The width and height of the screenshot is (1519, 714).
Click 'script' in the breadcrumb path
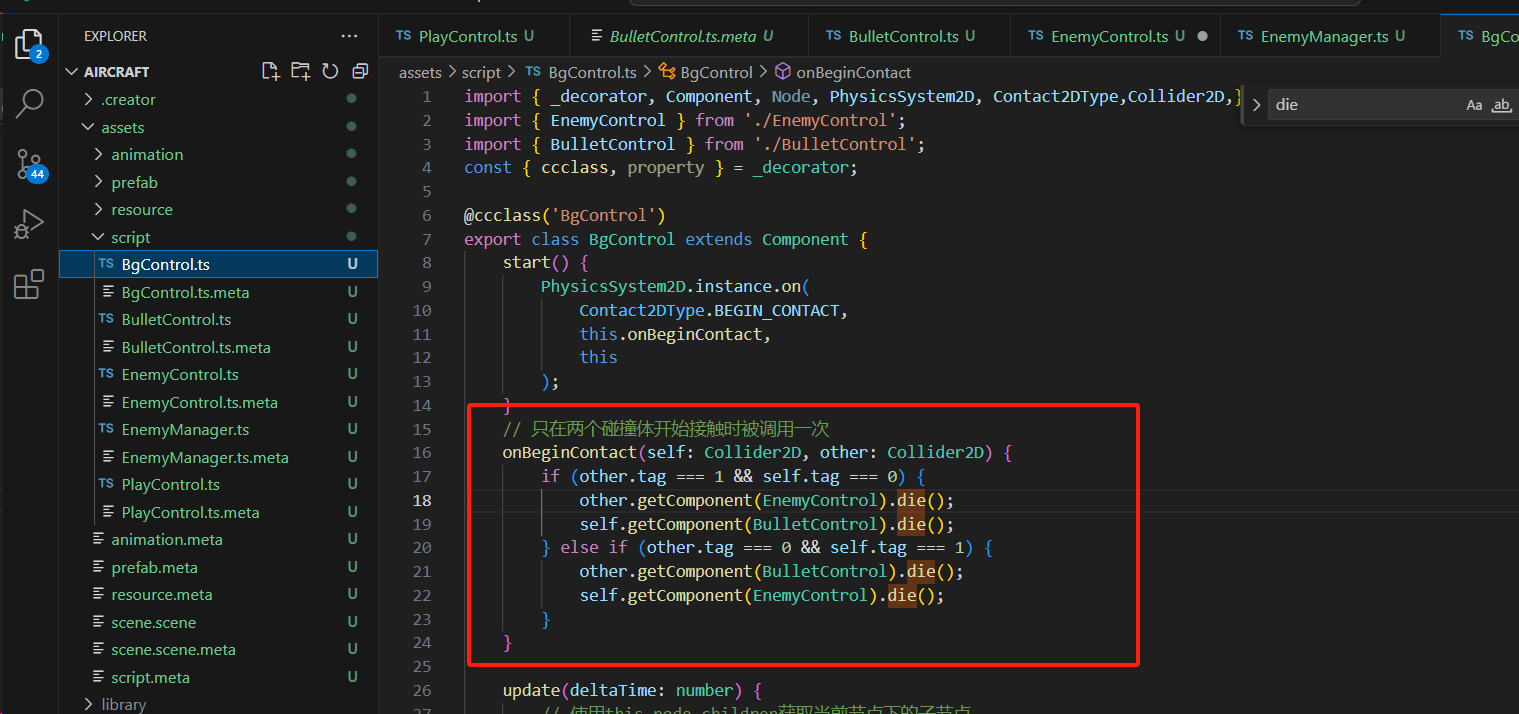[481, 72]
